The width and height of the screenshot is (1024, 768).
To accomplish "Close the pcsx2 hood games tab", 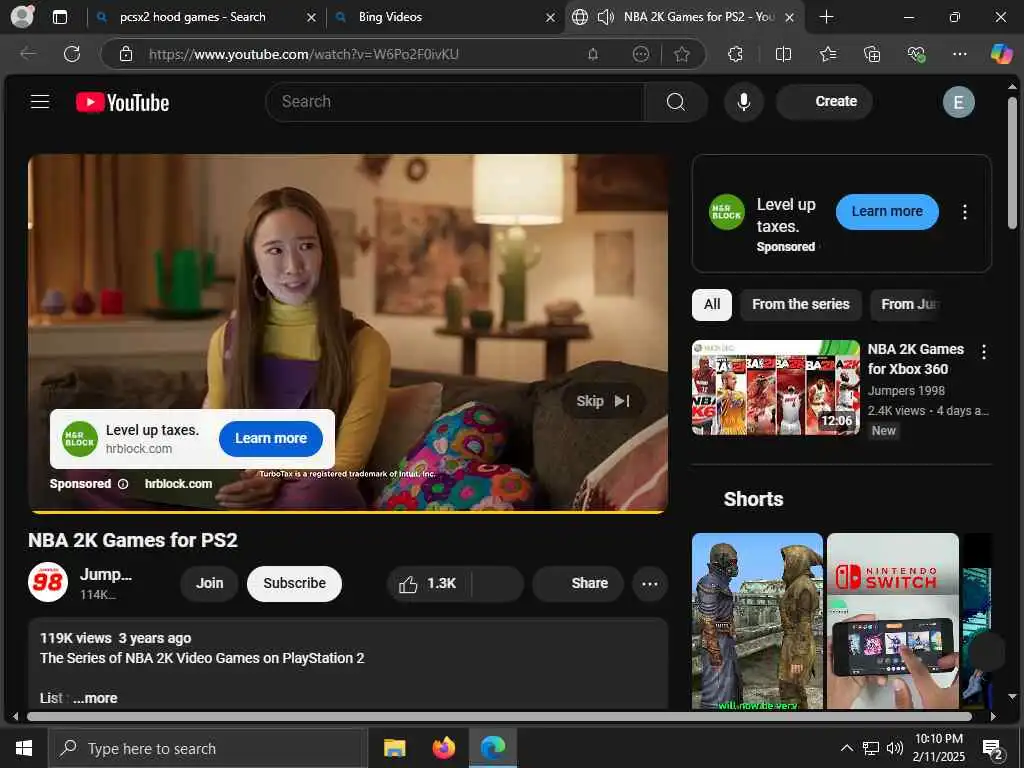I will [312, 18].
